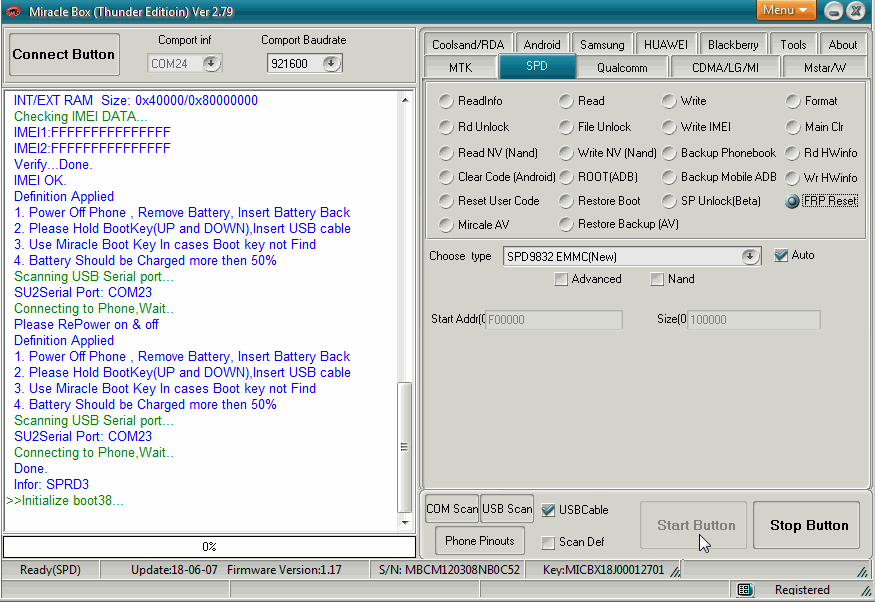This screenshot has height=602, width=875.
Task: Click the Ready(SPD) status text
Action: click(x=50, y=570)
